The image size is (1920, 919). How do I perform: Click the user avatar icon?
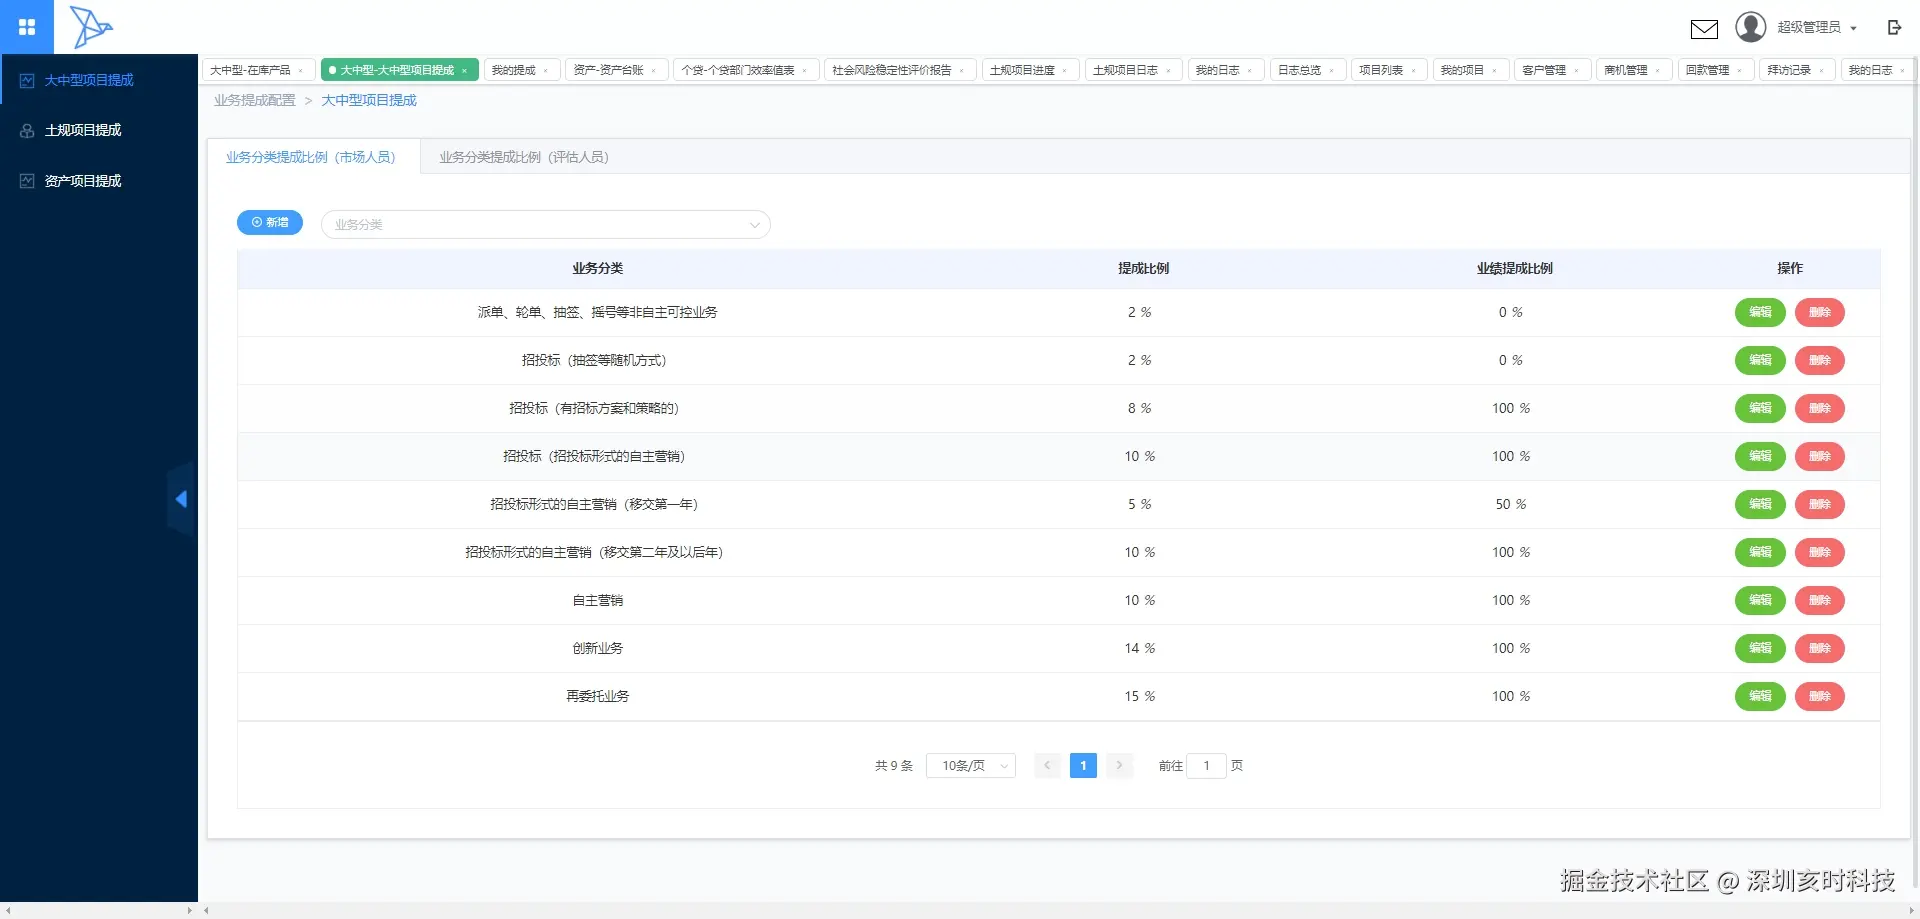click(x=1751, y=27)
